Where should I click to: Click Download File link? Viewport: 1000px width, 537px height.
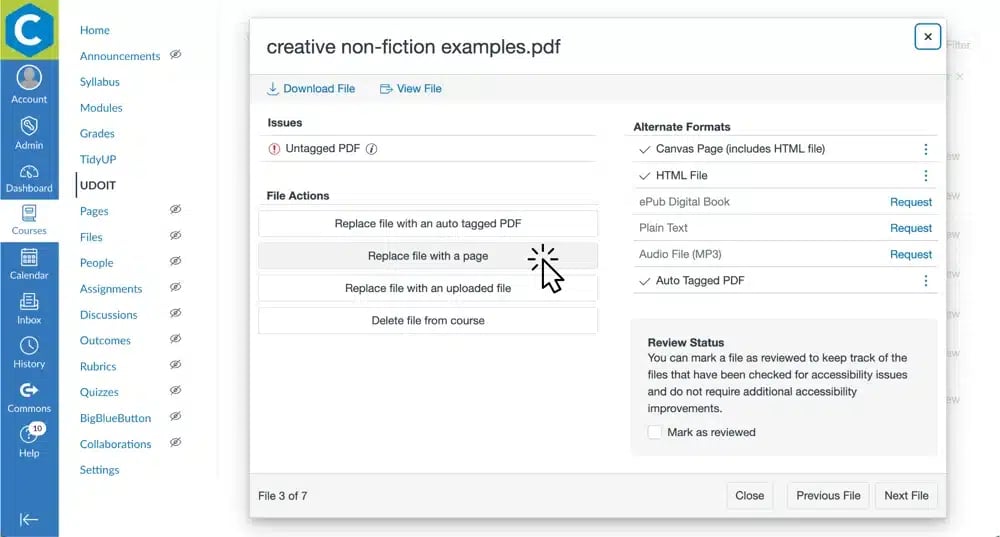(x=311, y=89)
